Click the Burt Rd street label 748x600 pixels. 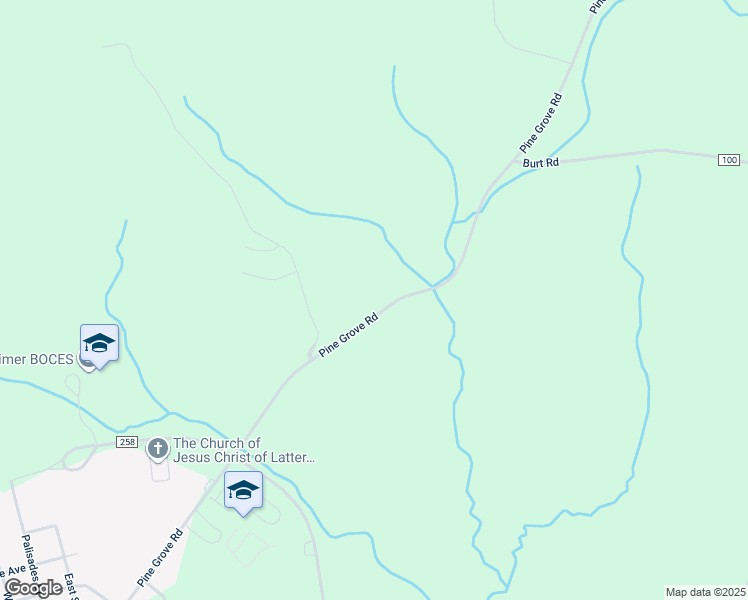540,163
